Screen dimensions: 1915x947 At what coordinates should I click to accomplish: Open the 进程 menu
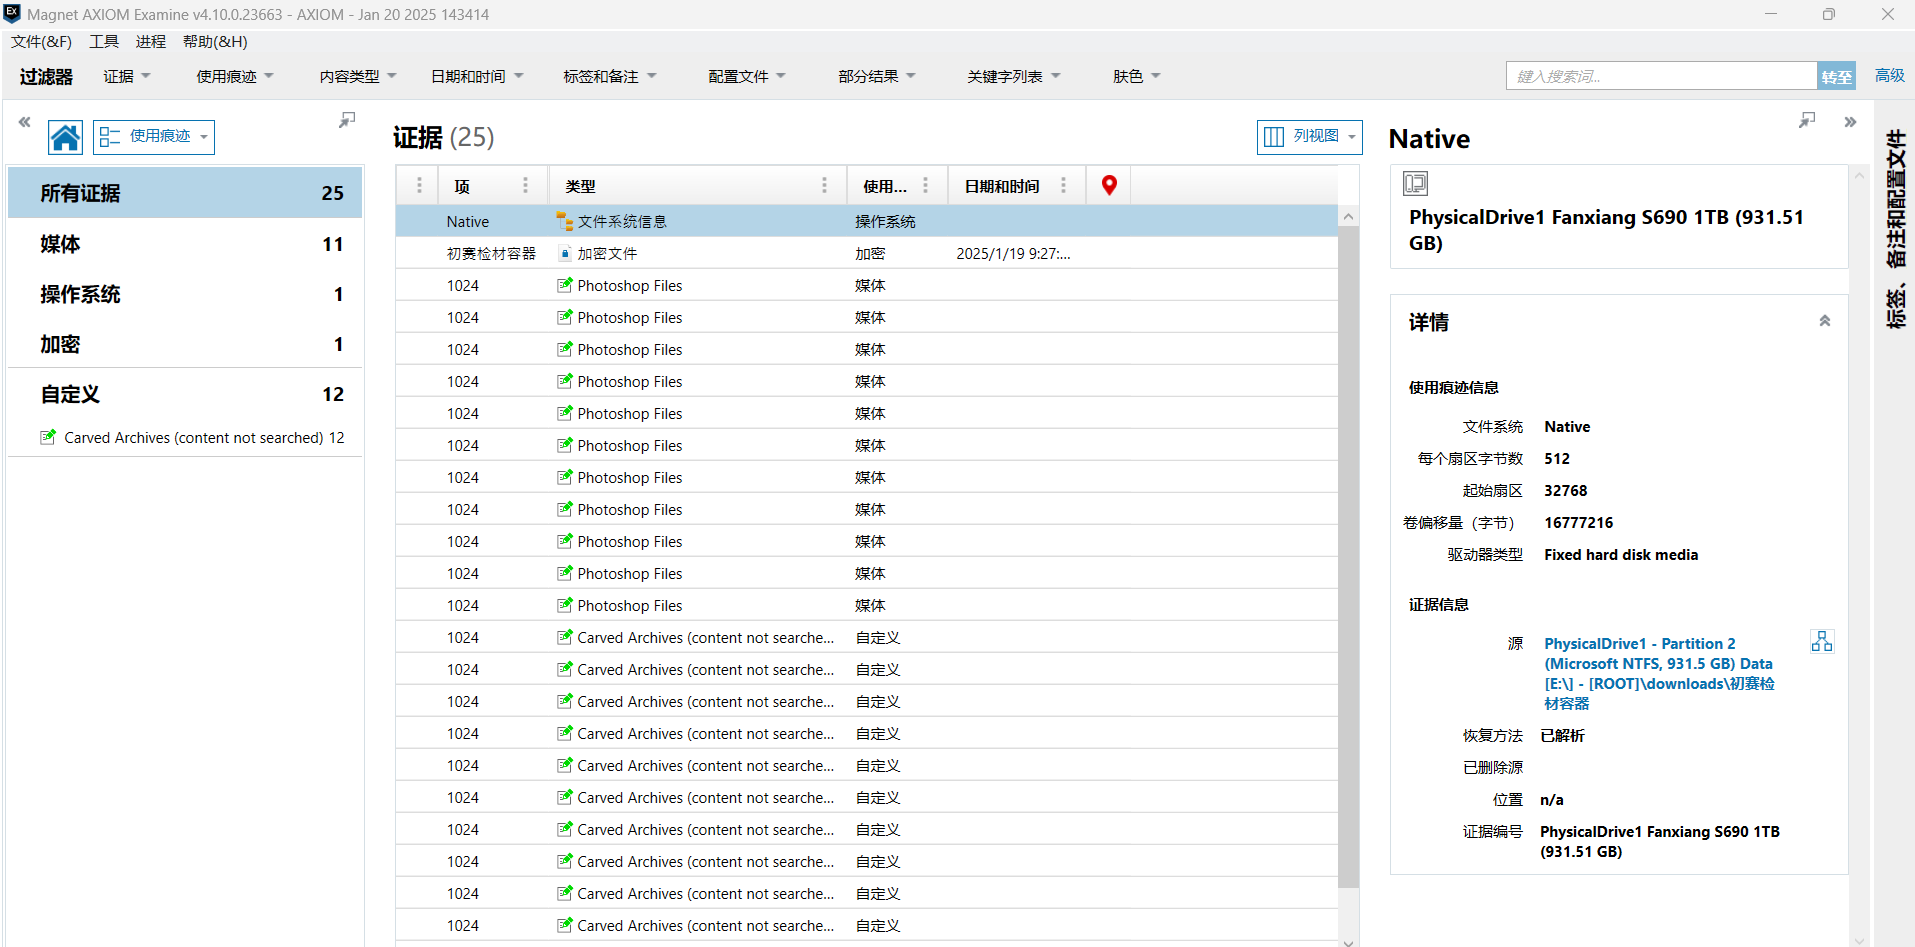pos(151,41)
